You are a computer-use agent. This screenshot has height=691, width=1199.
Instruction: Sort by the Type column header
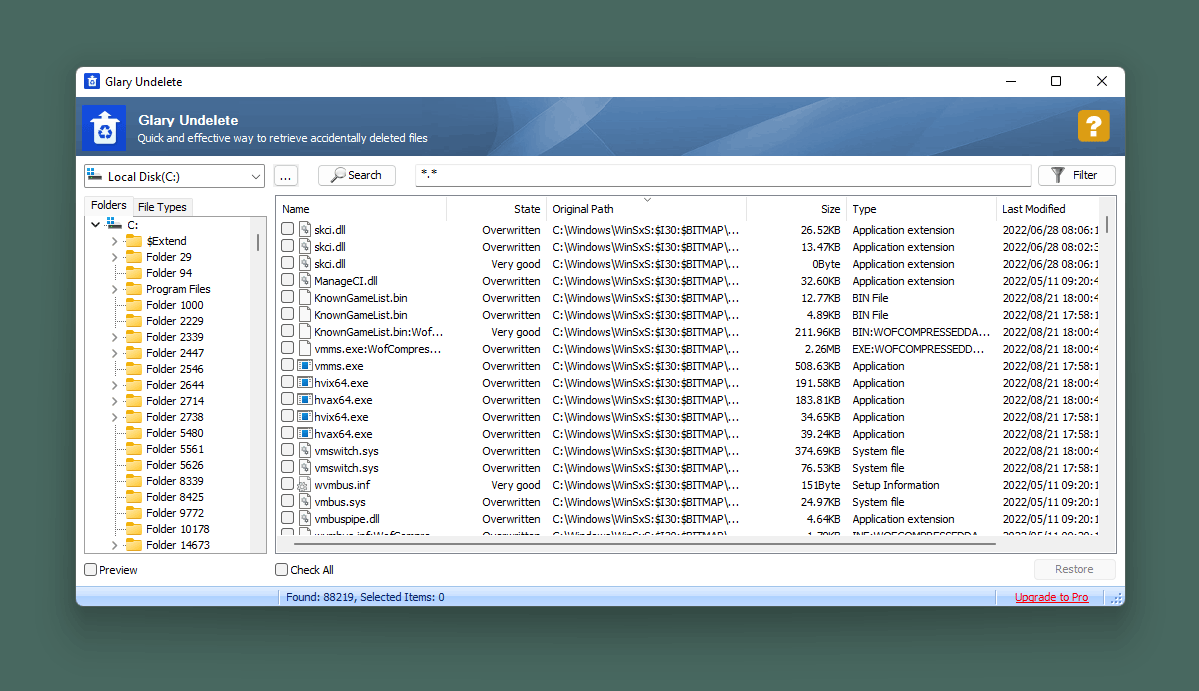pyautogui.click(x=921, y=209)
